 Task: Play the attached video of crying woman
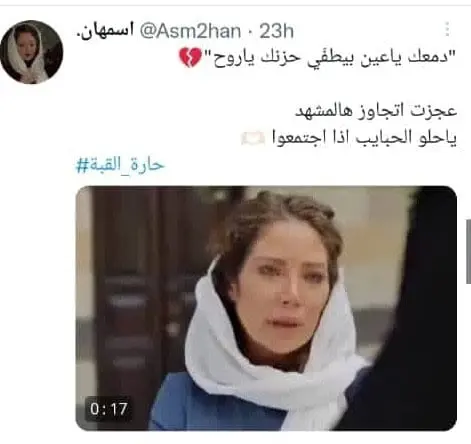[266, 308]
